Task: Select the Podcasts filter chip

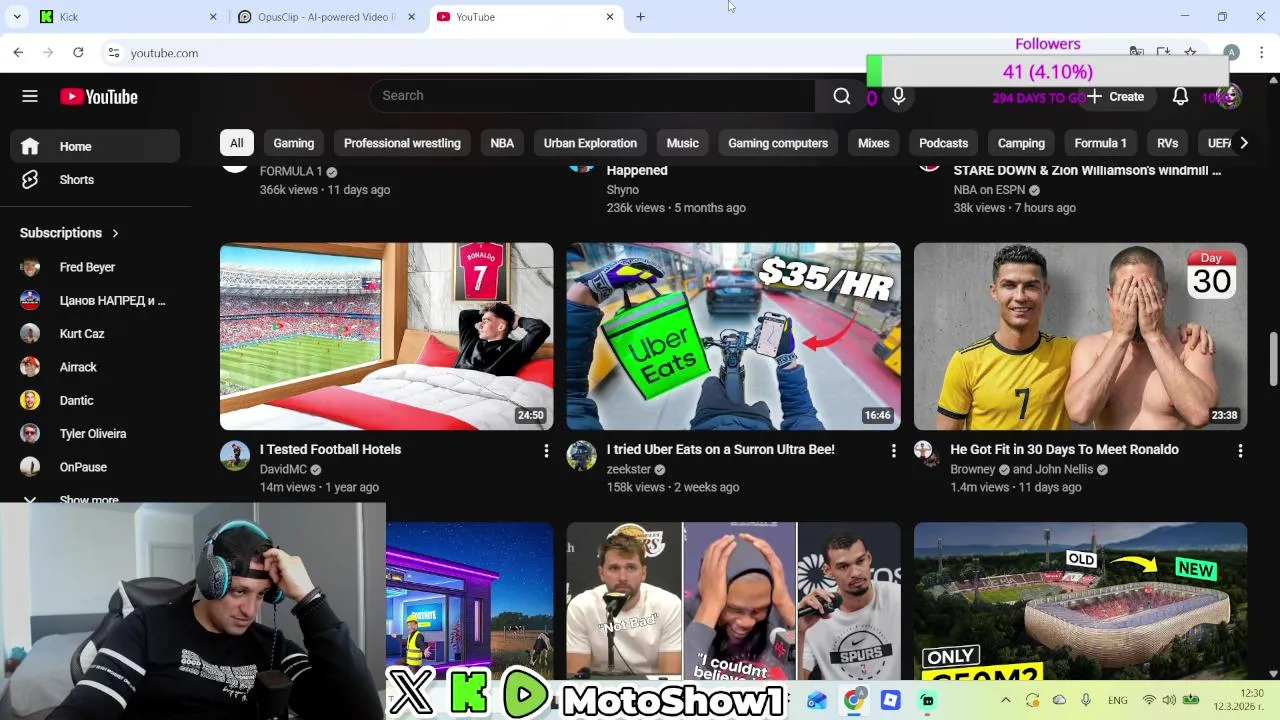Action: point(943,143)
